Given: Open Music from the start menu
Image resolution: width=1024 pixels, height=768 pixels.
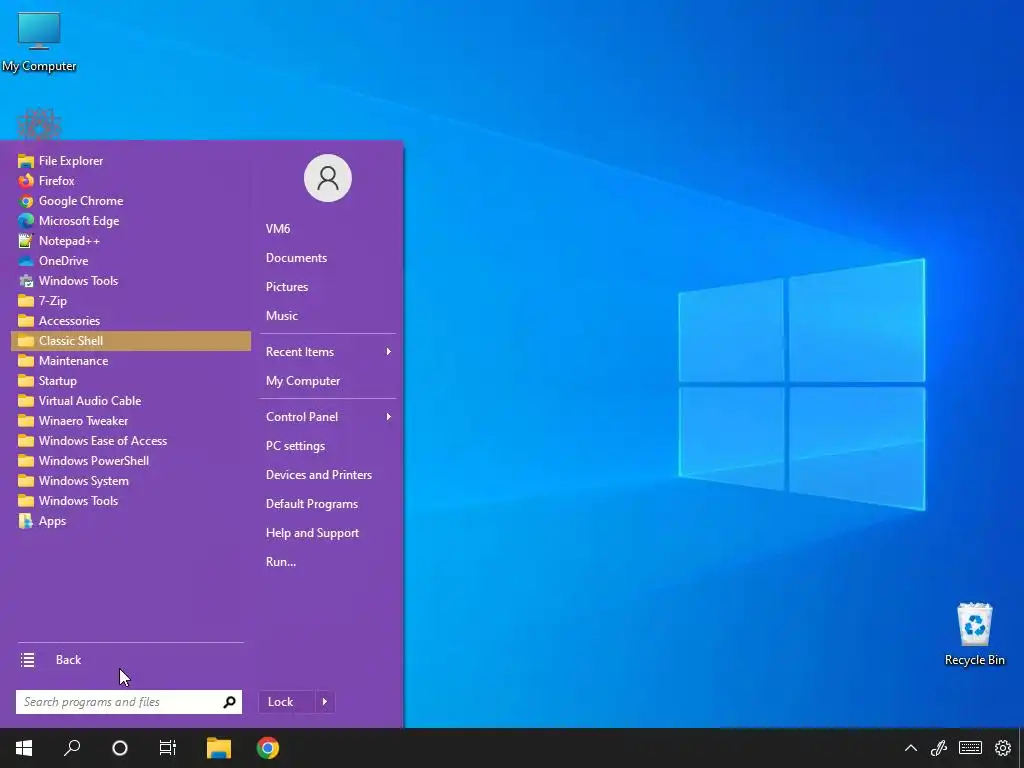Looking at the screenshot, I should coord(327,315).
